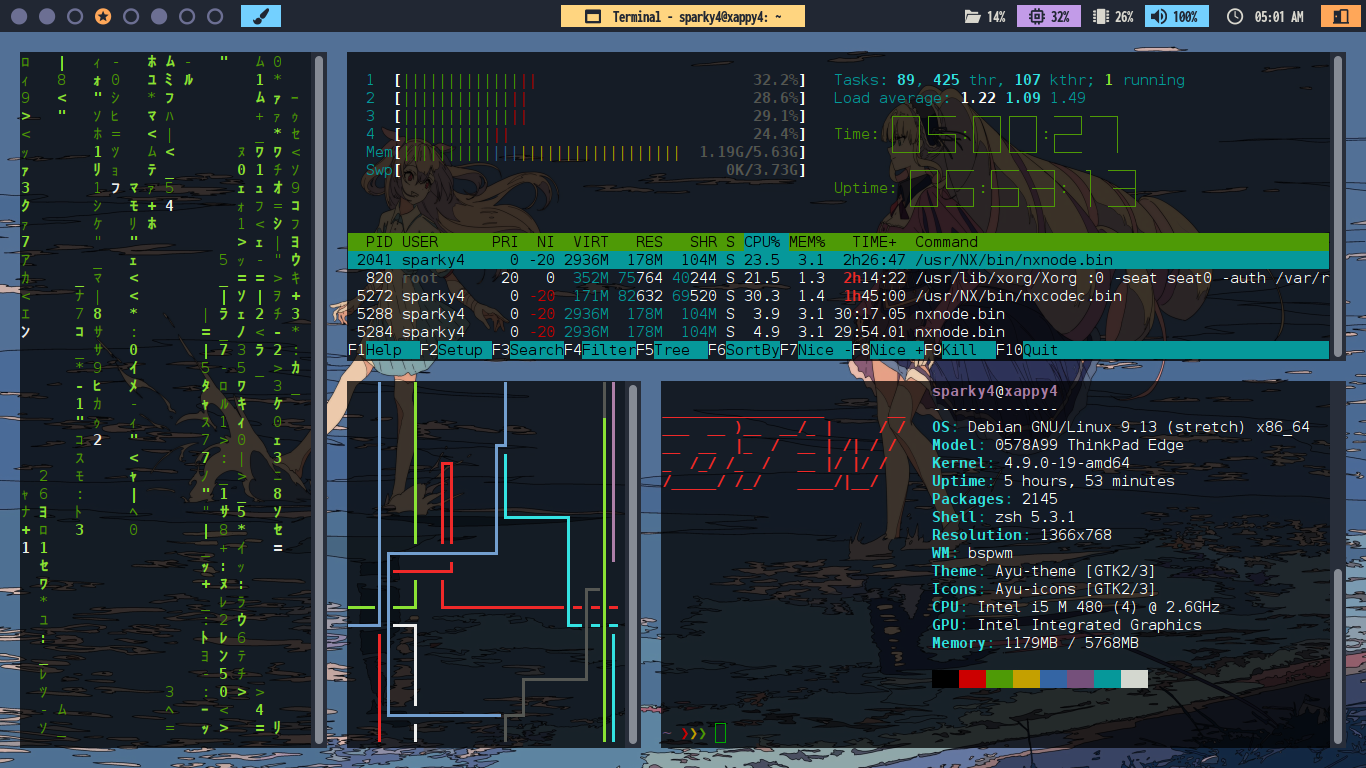Click the paintbrush icon in the top bar
Image resolution: width=1366 pixels, height=768 pixels.
[261, 16]
